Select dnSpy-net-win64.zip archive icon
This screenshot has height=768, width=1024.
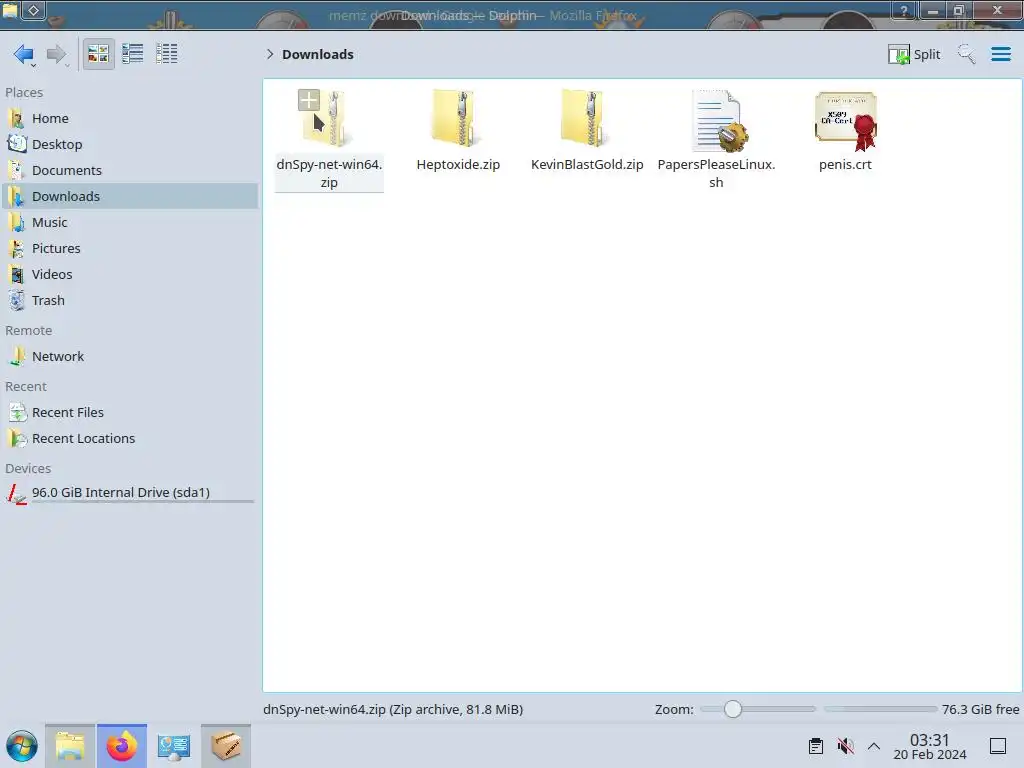[328, 119]
